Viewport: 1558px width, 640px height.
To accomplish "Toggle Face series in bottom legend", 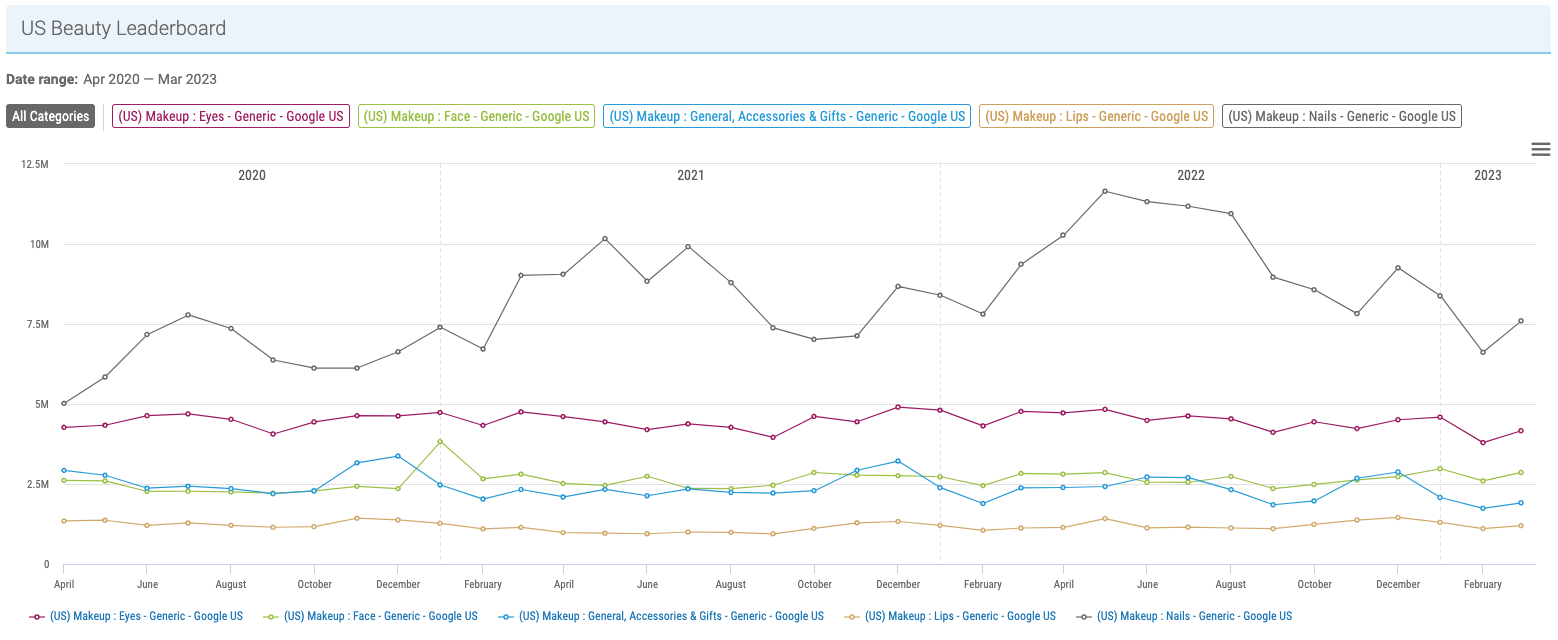I will [x=371, y=616].
